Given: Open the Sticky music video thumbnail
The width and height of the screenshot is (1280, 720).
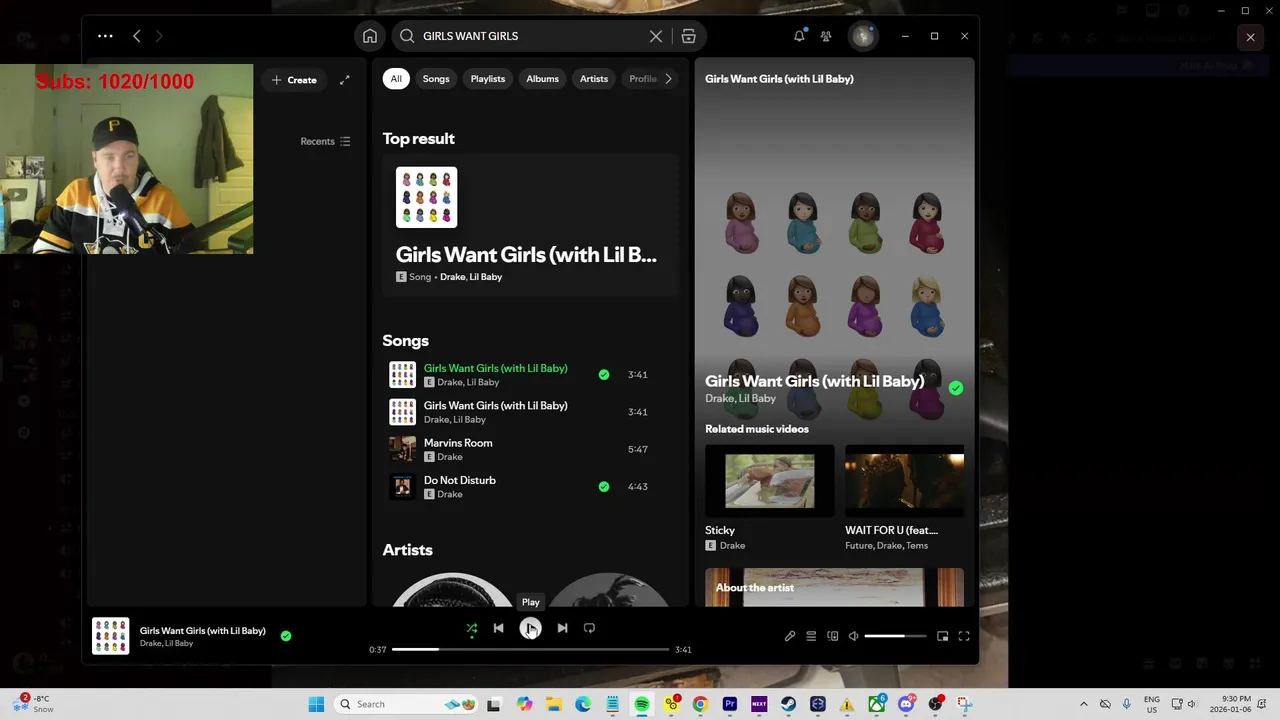Looking at the screenshot, I should pos(769,481).
